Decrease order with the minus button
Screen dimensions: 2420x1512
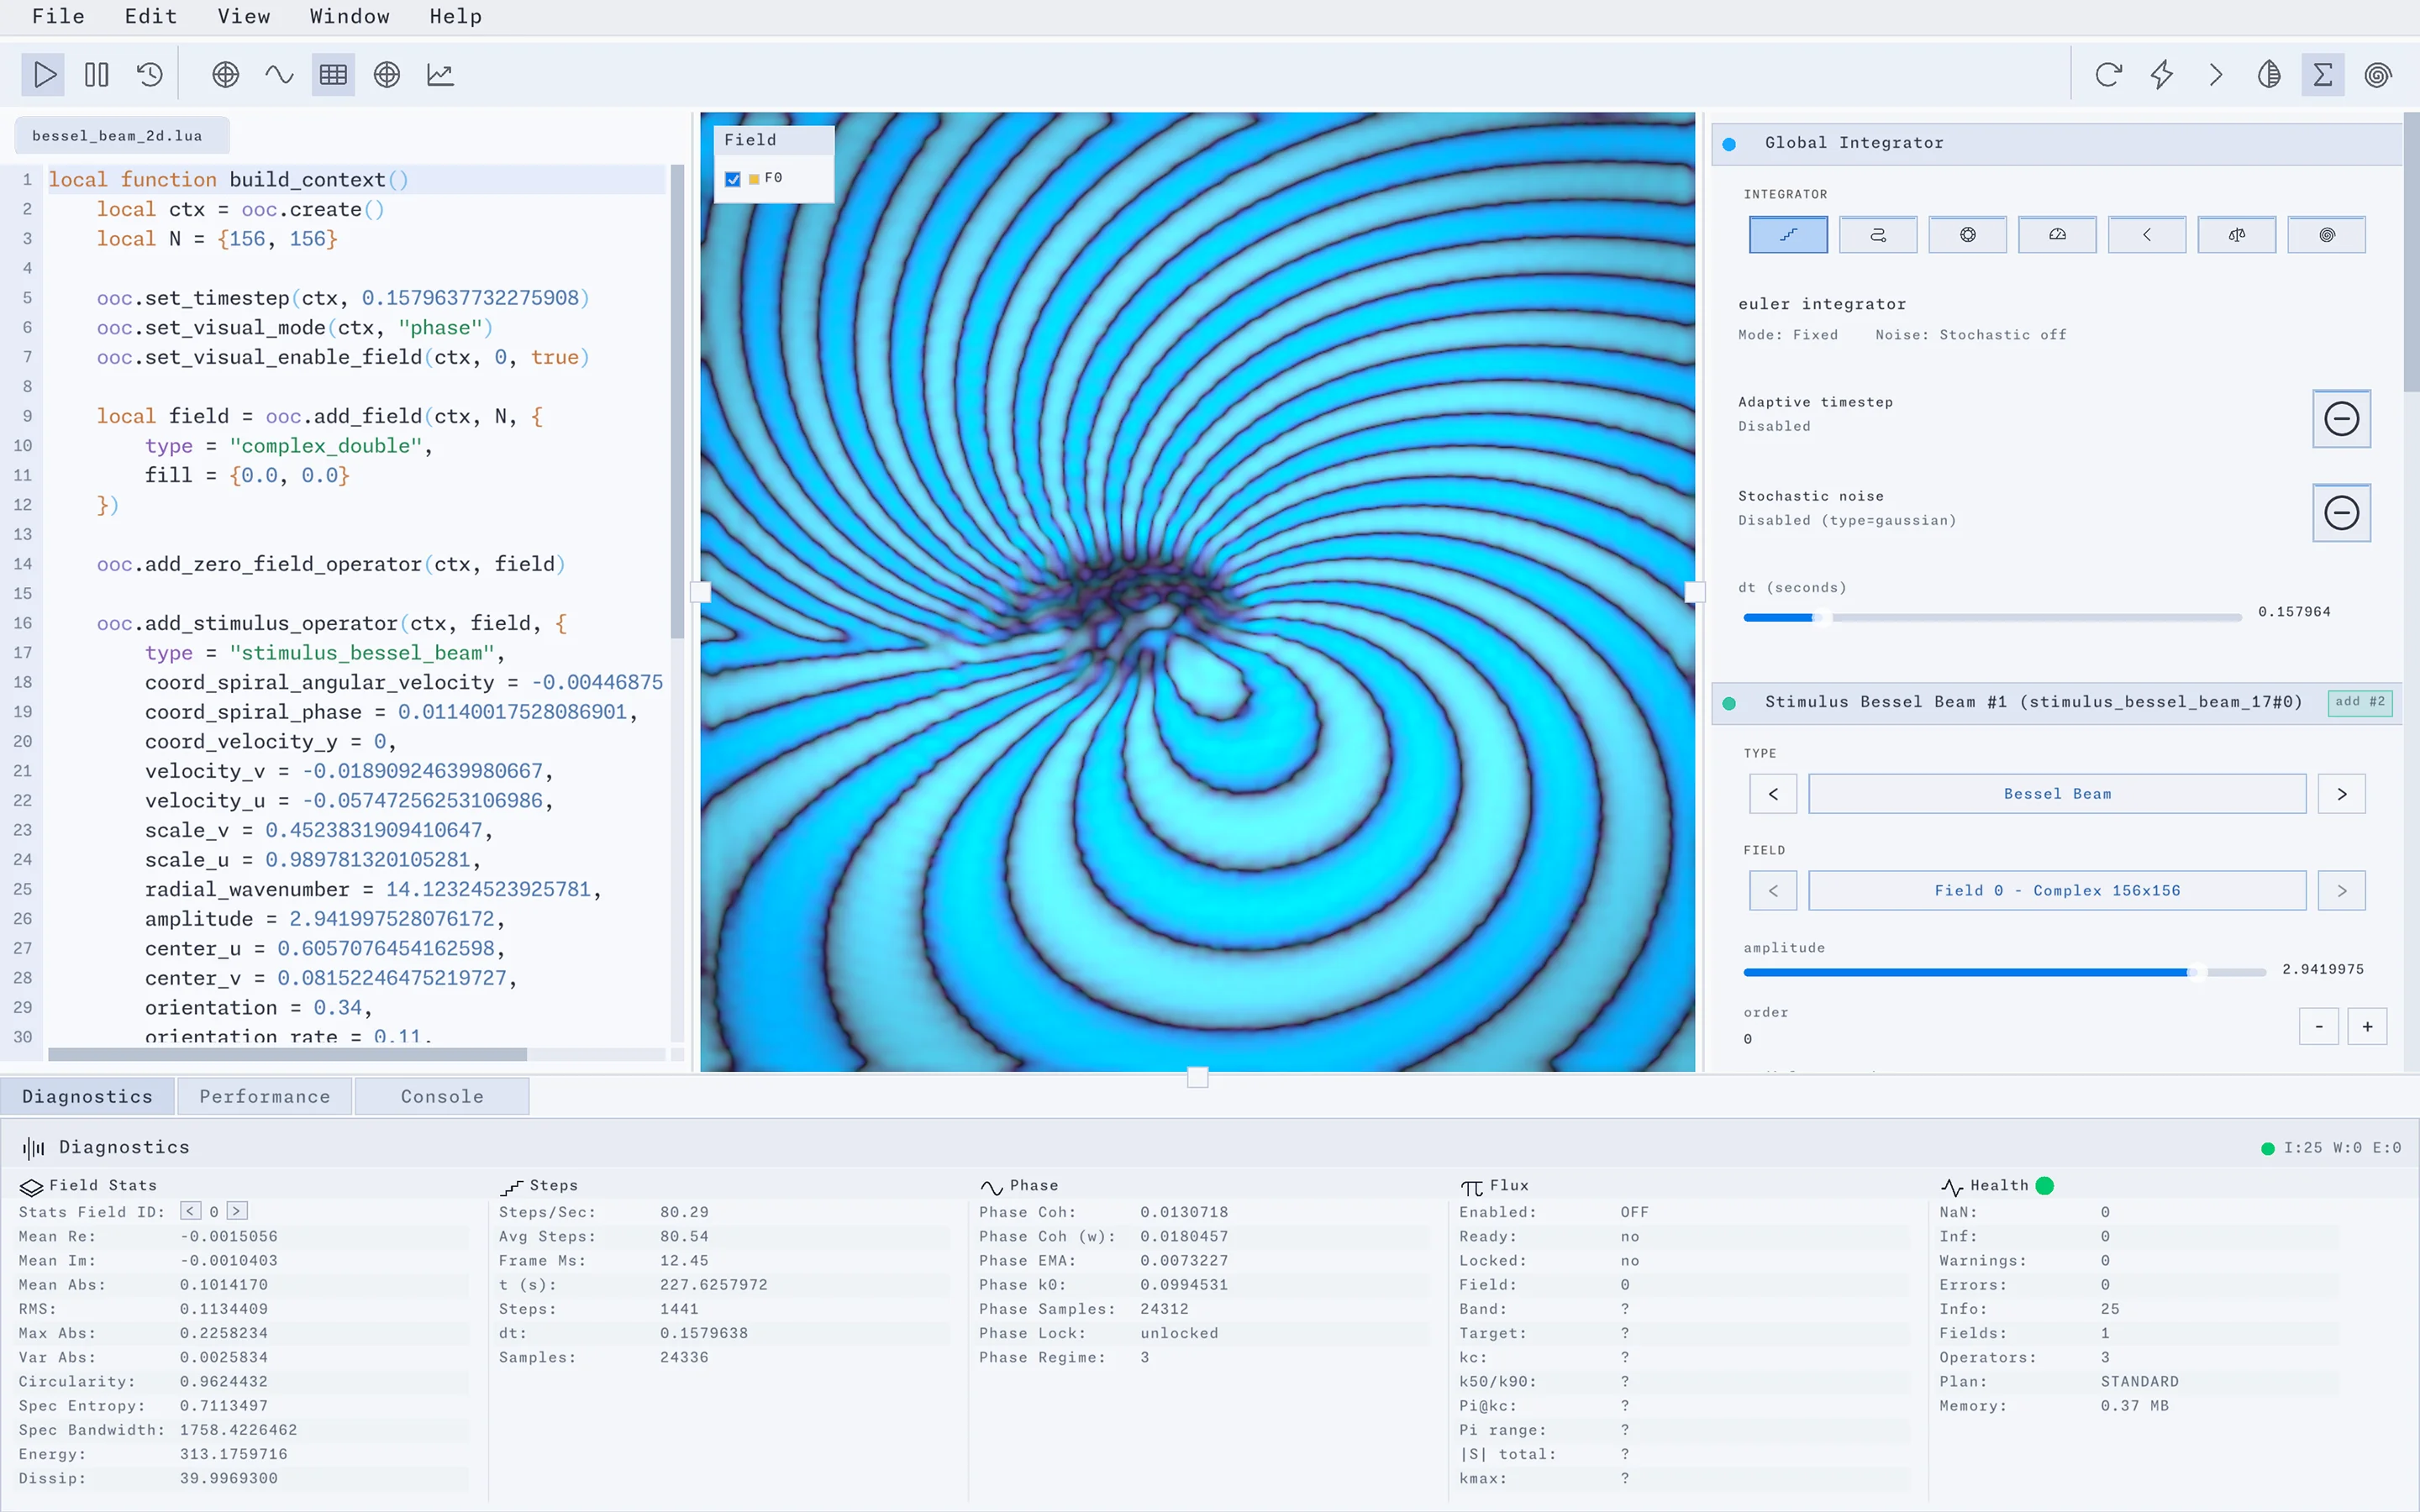pos(2319,1027)
